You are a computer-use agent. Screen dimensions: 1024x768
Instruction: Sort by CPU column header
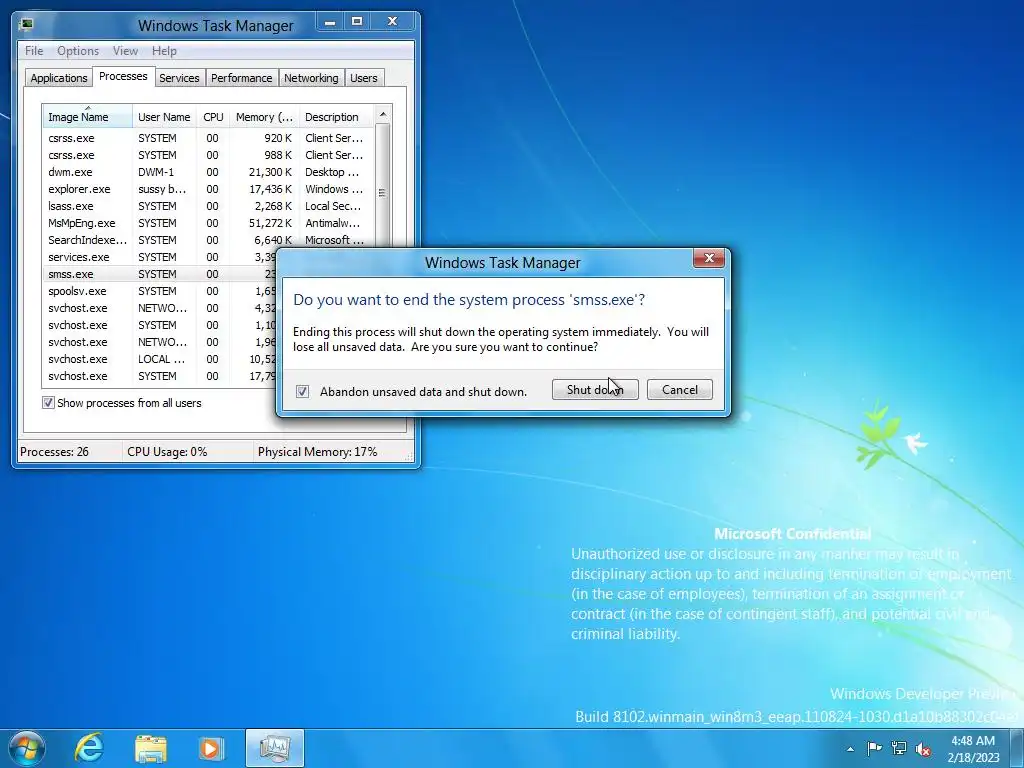pos(213,116)
